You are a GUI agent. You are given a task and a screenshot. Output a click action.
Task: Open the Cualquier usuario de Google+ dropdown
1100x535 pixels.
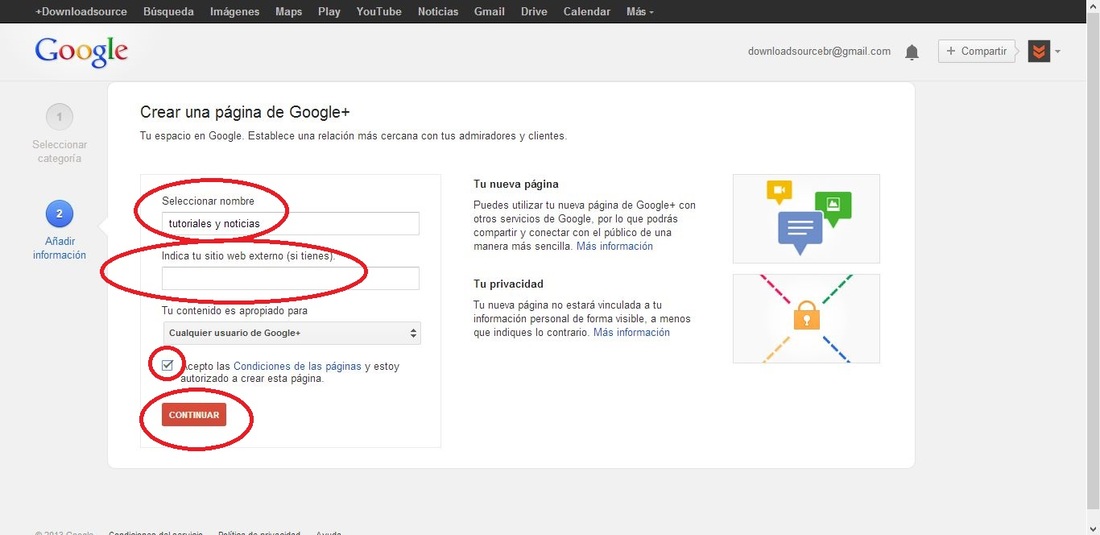pyautogui.click(x=291, y=333)
